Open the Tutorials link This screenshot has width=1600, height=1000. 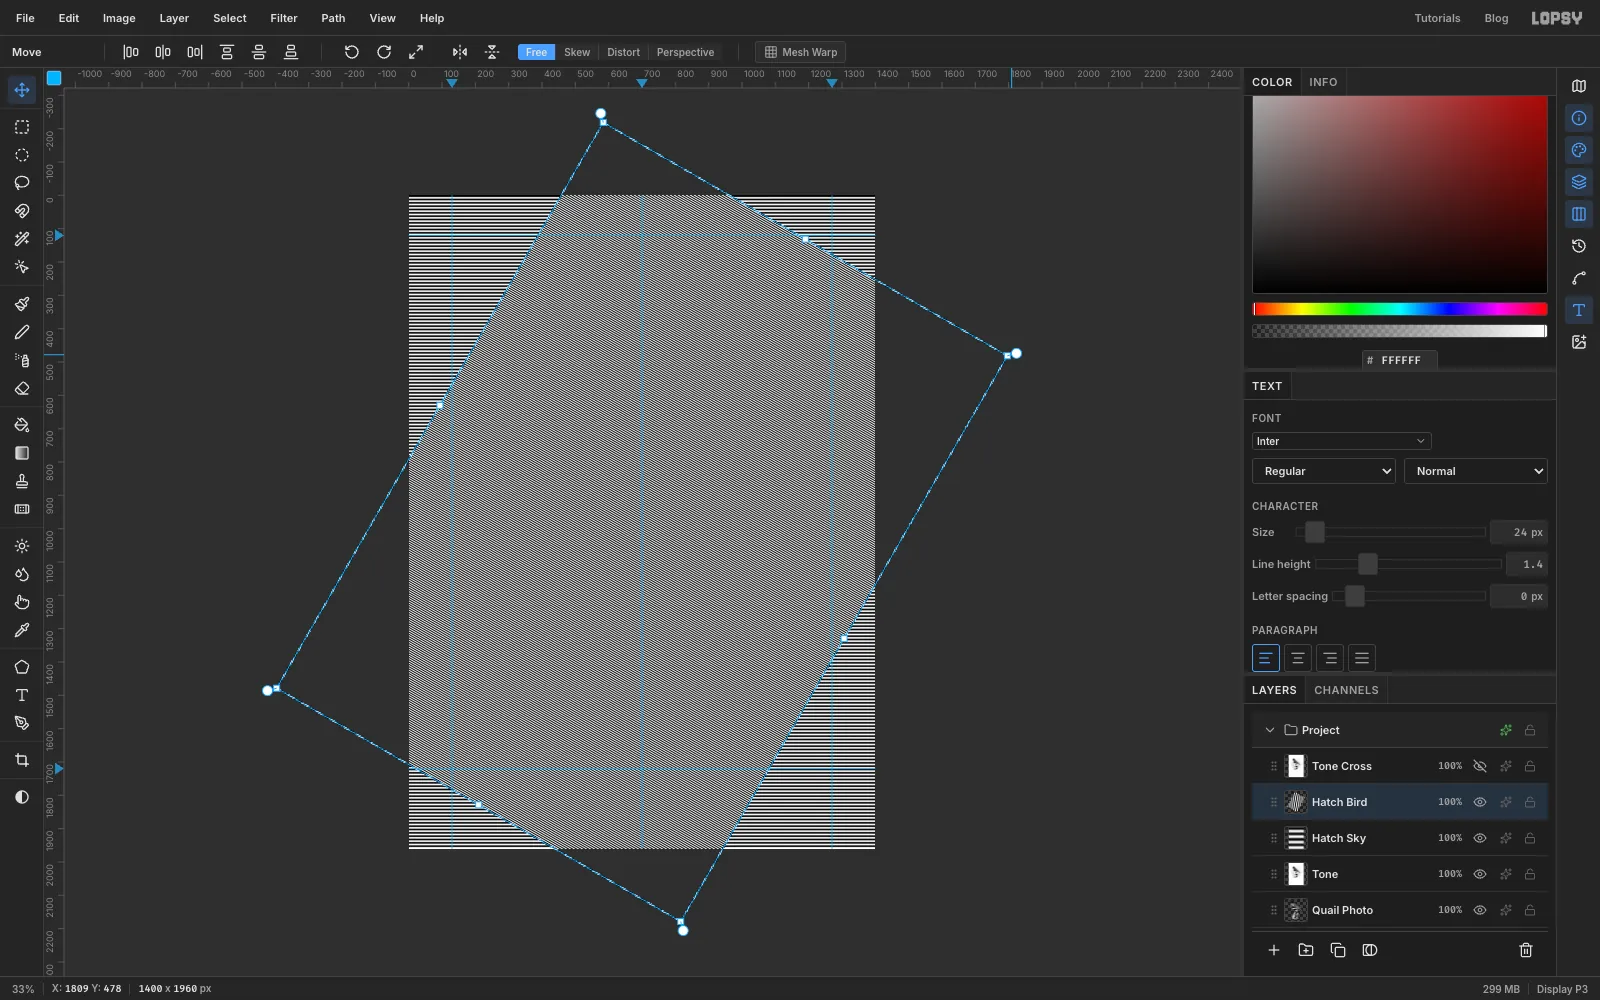[1437, 18]
